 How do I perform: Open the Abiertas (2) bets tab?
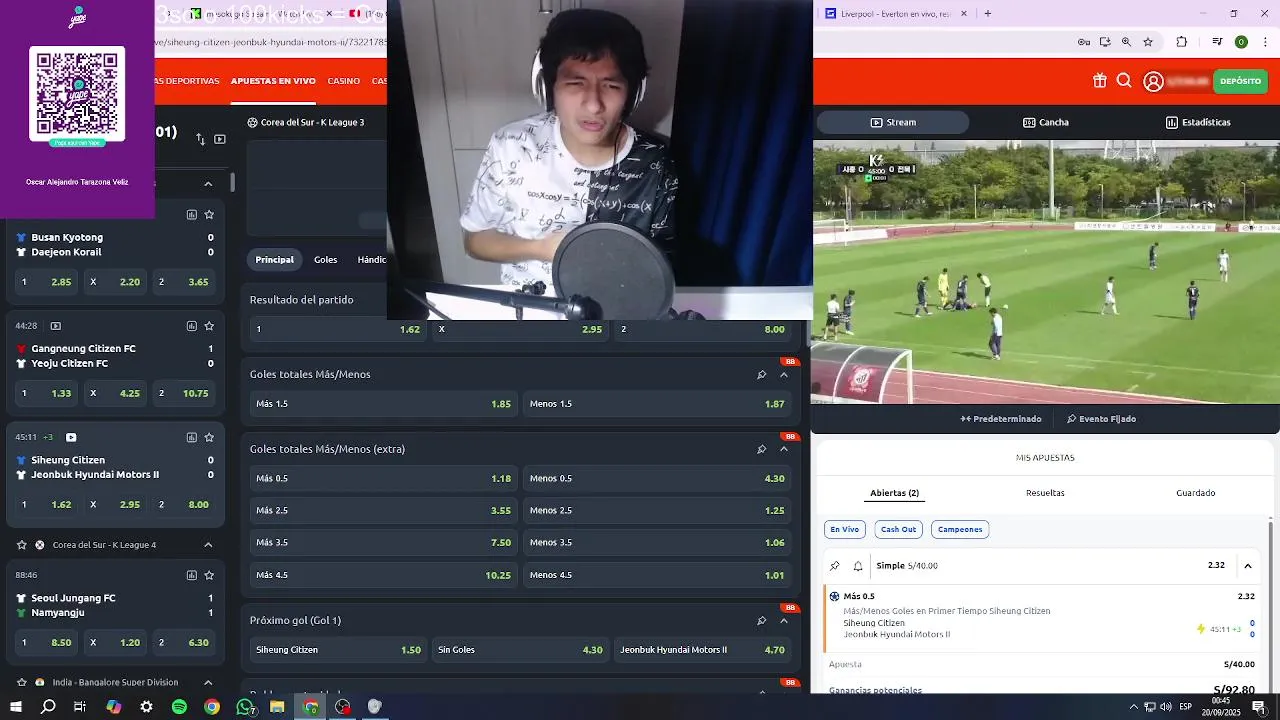pos(894,493)
